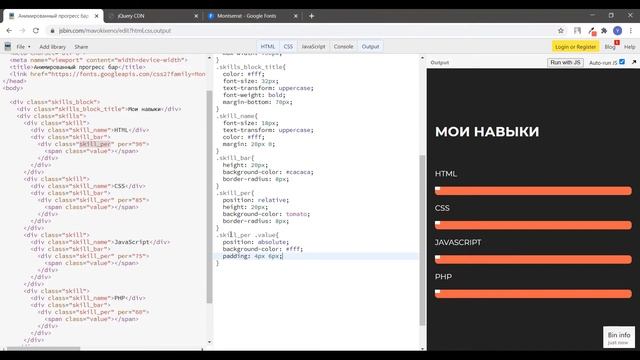
Task: Click the МОИ НАВЫКИ heading in output
Action: click(x=487, y=131)
